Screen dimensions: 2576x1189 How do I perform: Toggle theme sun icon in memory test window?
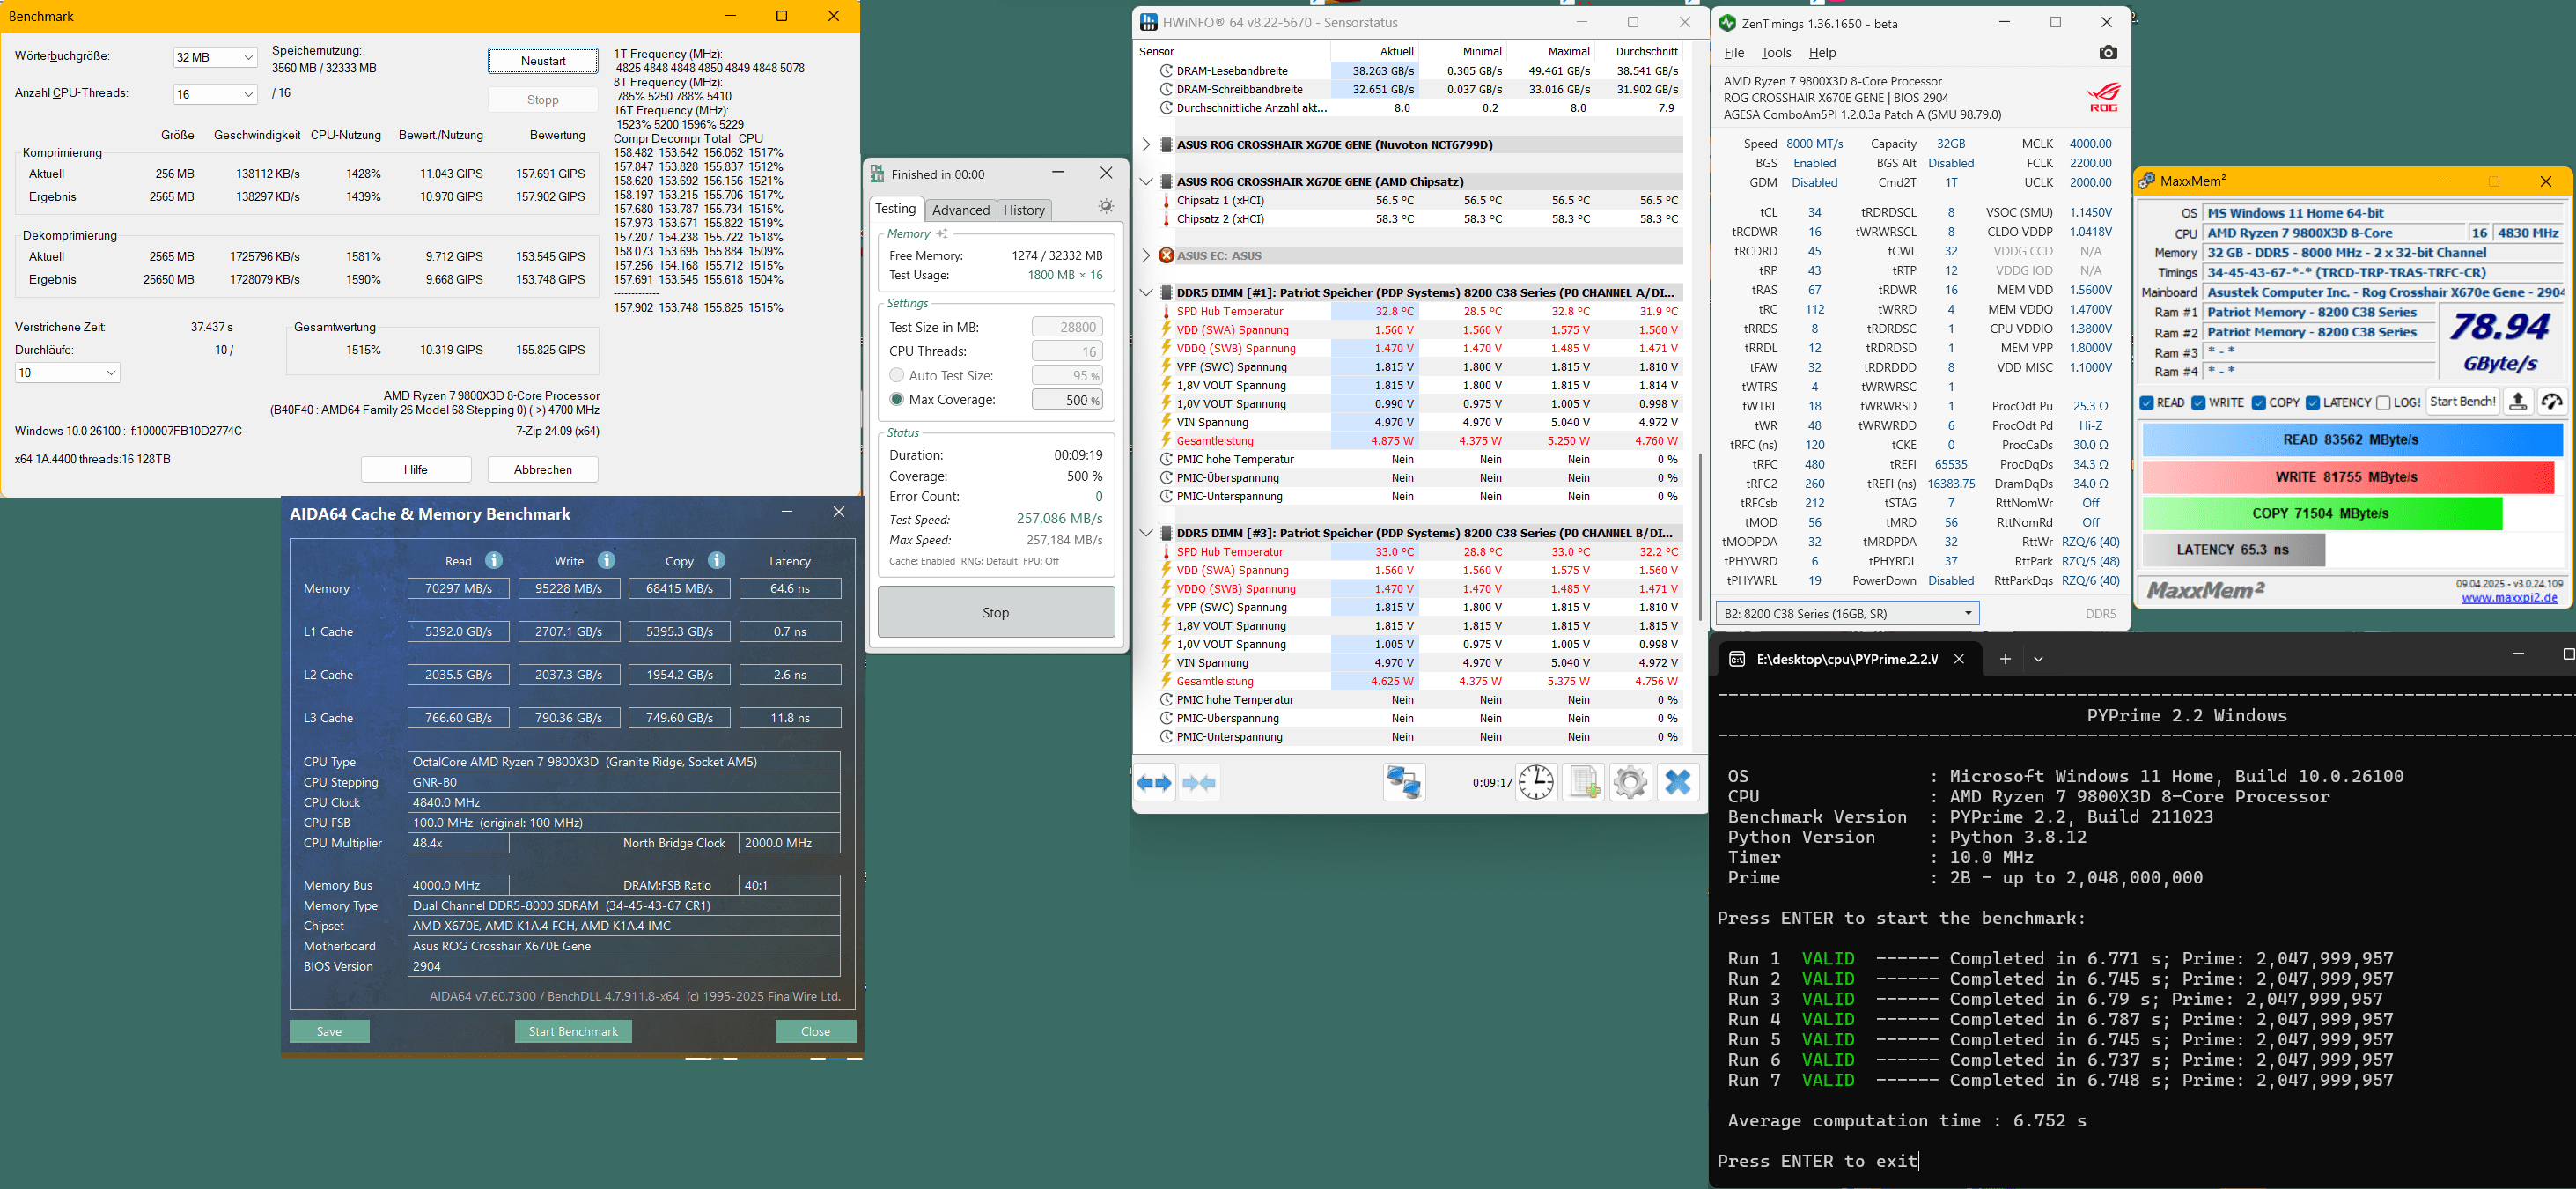[x=1106, y=206]
